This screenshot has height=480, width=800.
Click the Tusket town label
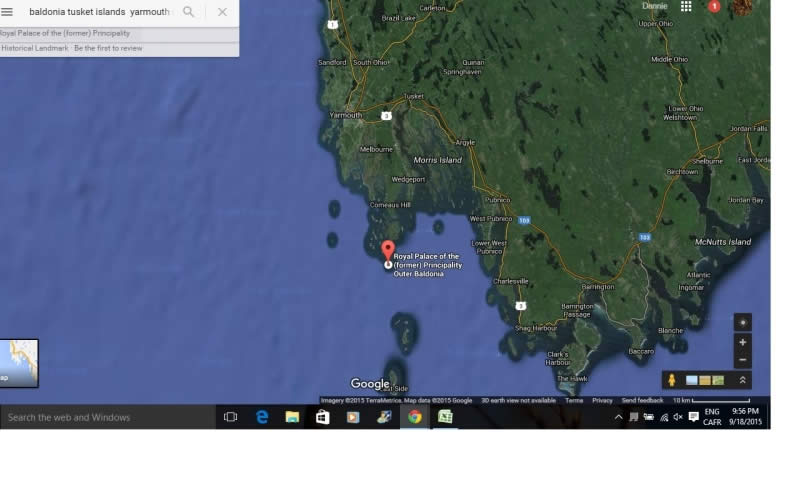point(413,96)
